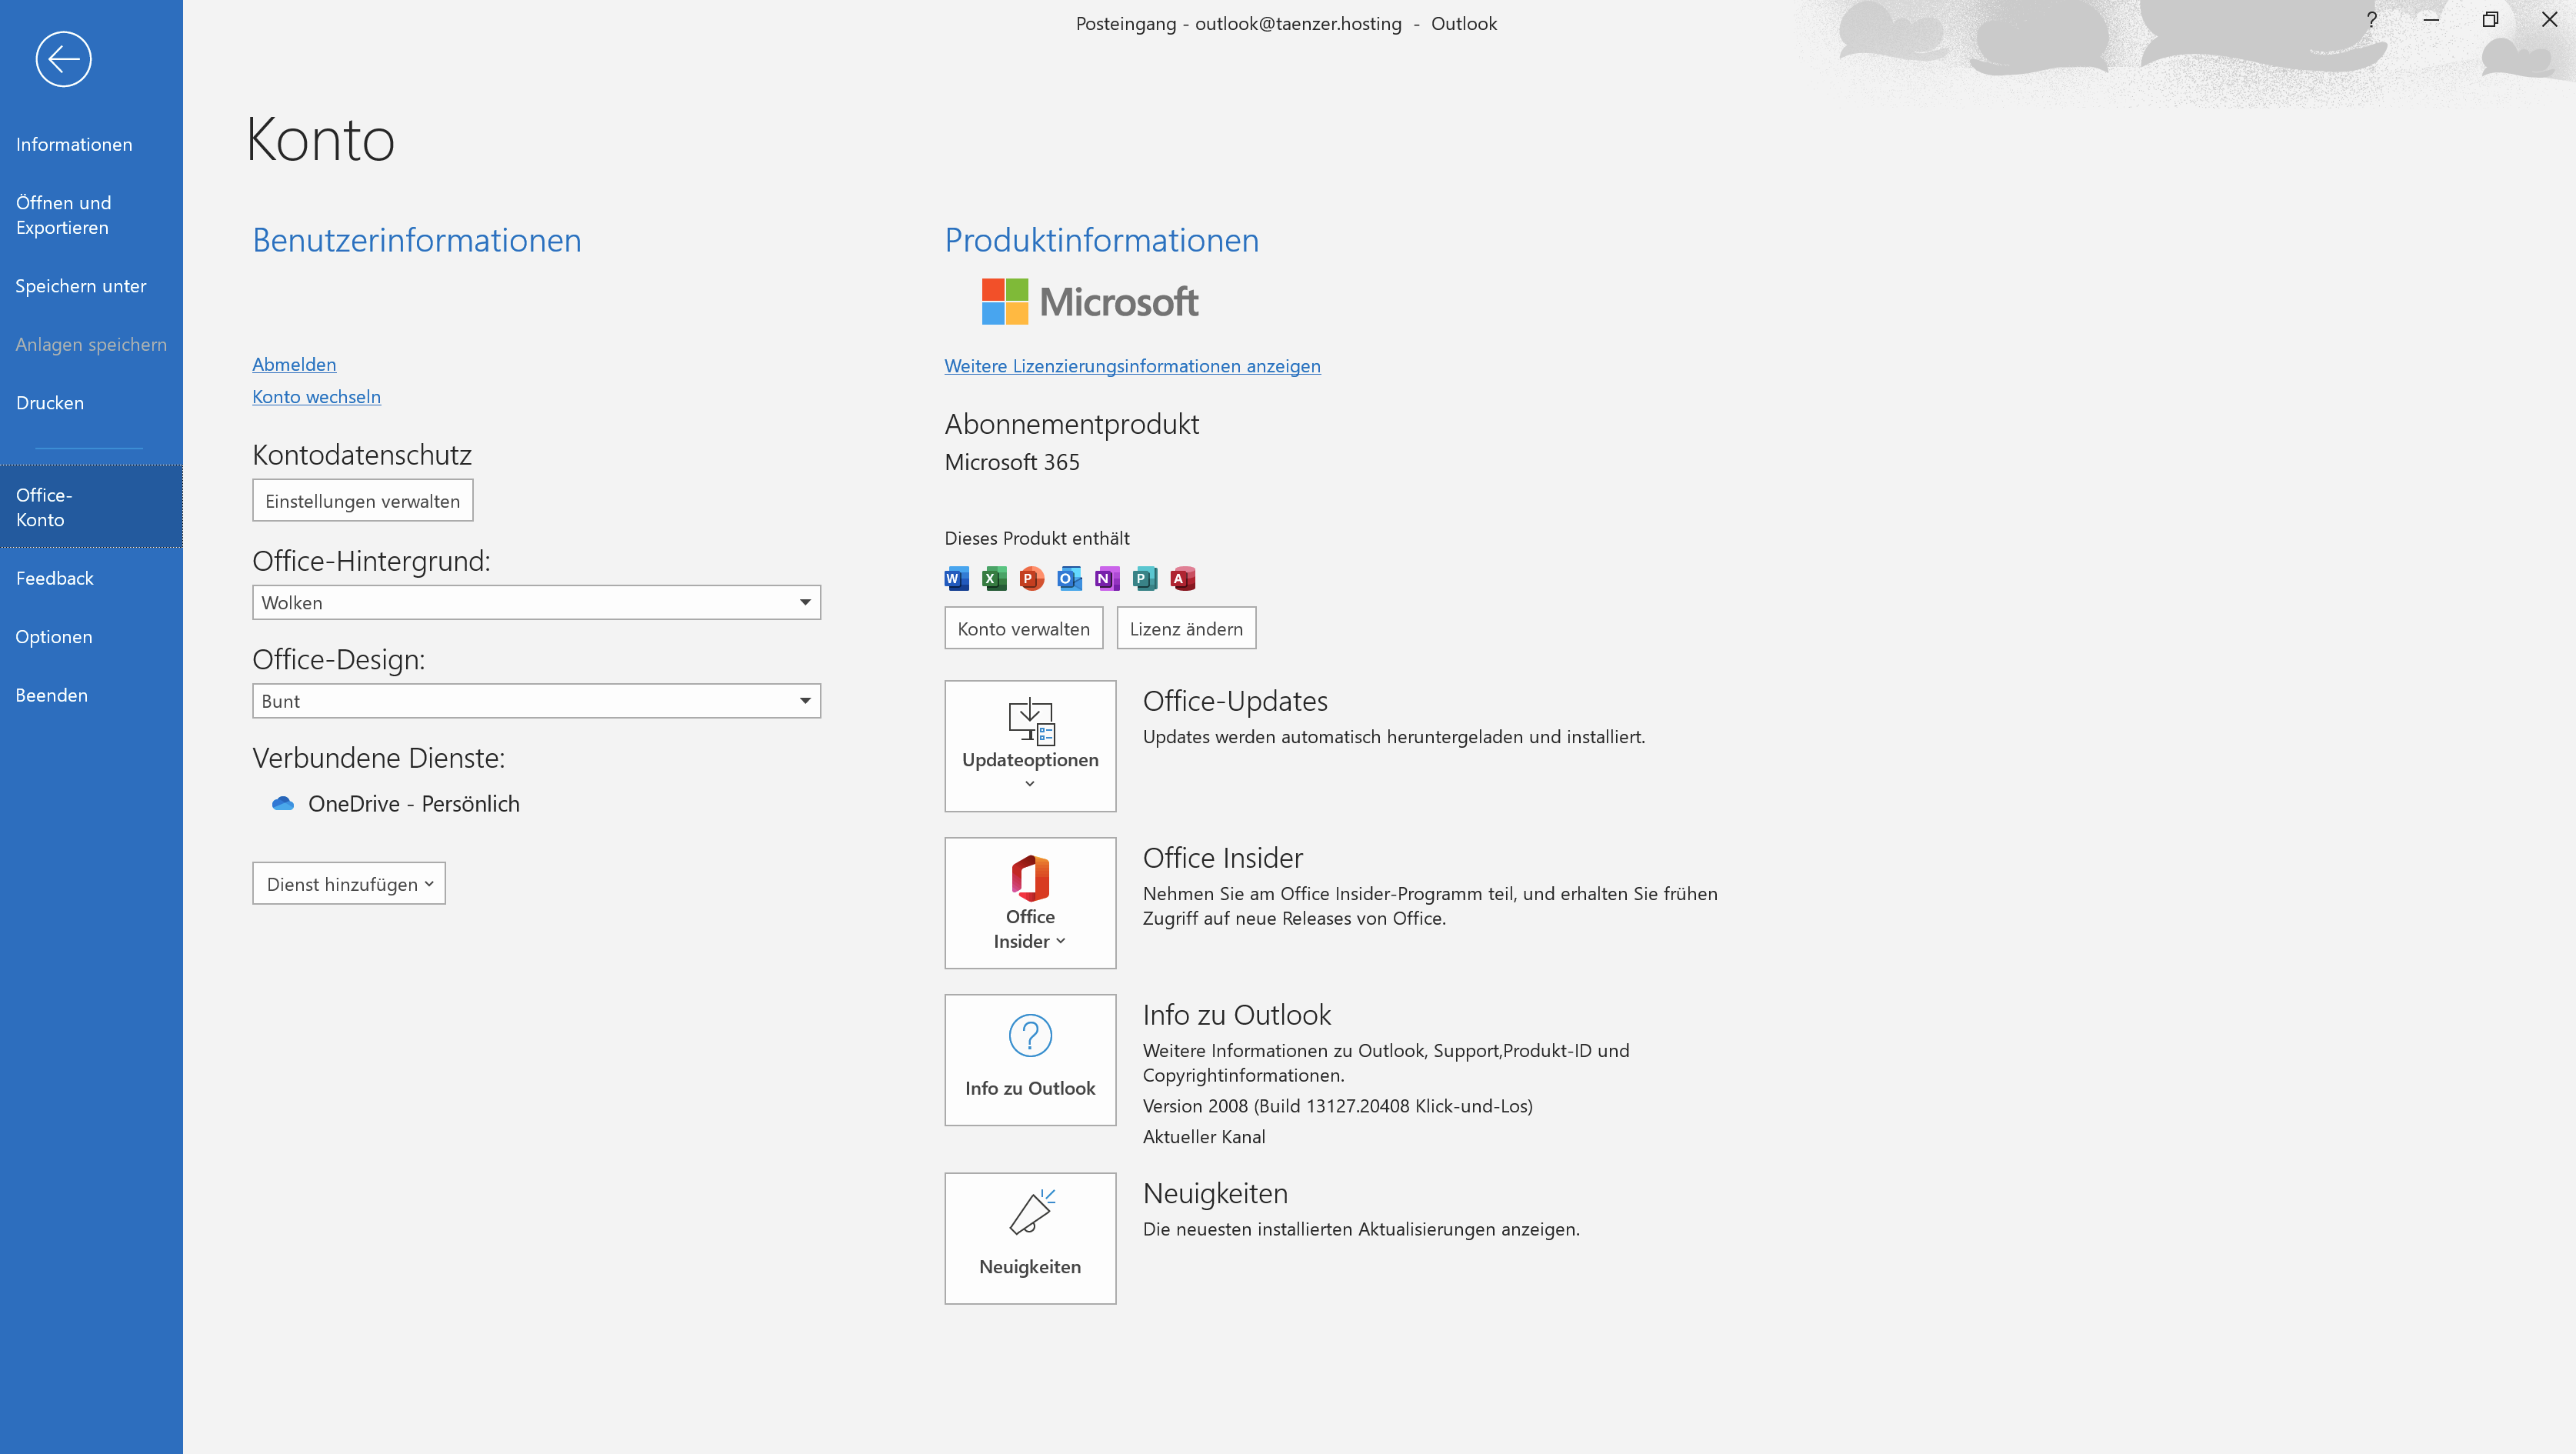Click the Info zu Outlook tile
2576x1454 pixels.
1030,1059
